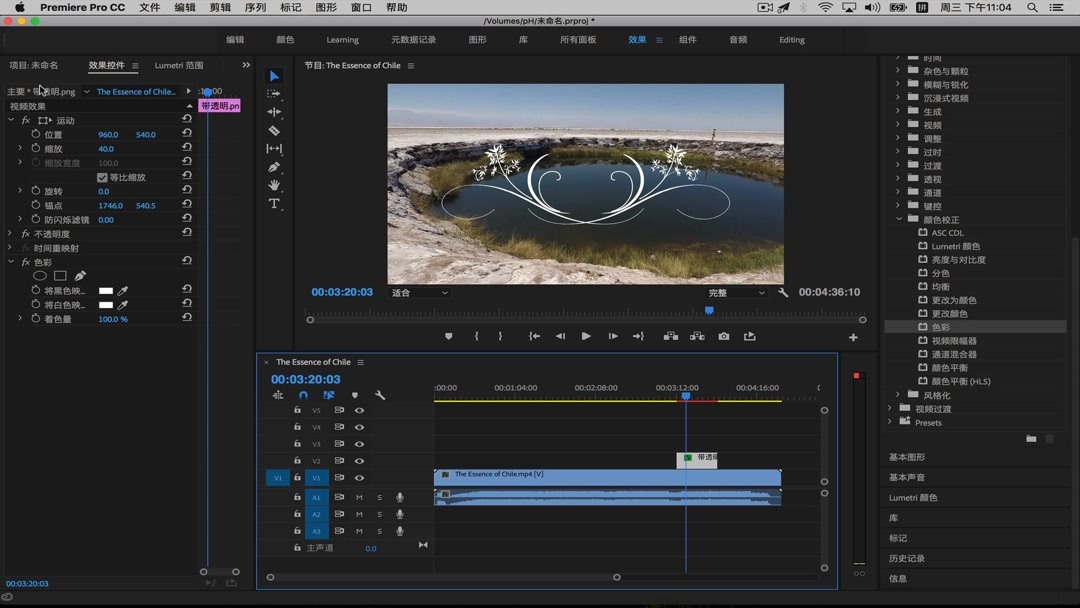Select the Pen tool in toolbar

tap(274, 167)
